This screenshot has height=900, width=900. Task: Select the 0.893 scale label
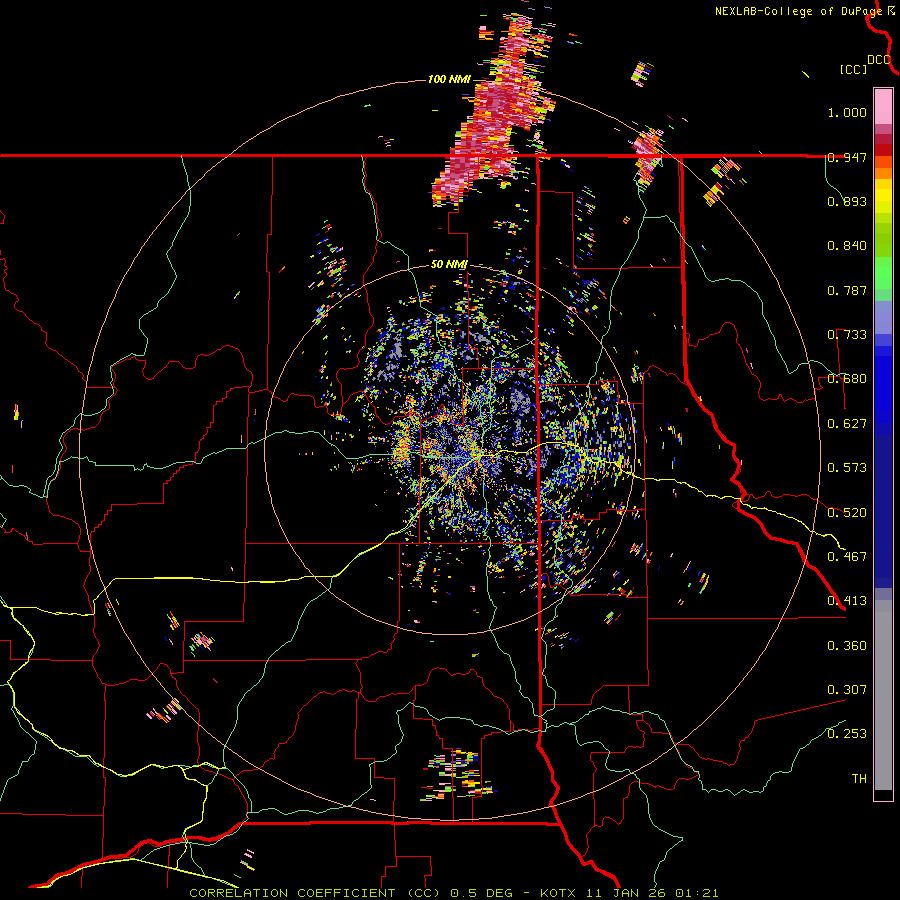click(847, 201)
